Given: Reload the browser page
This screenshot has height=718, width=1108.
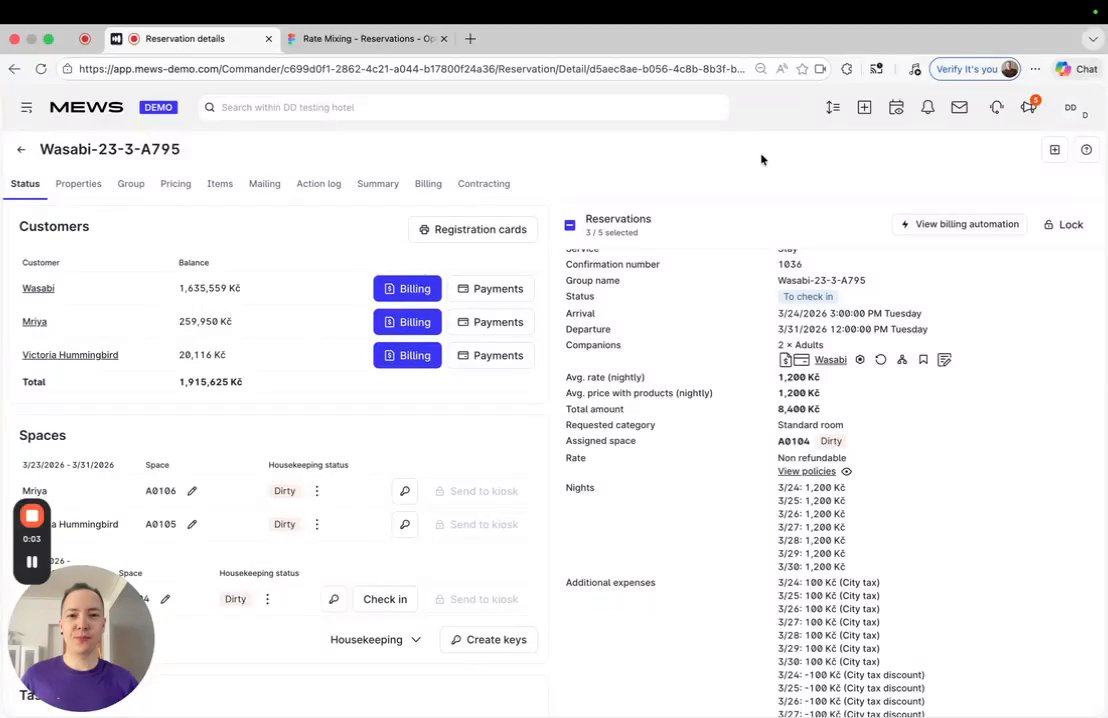Looking at the screenshot, I should coord(41,69).
